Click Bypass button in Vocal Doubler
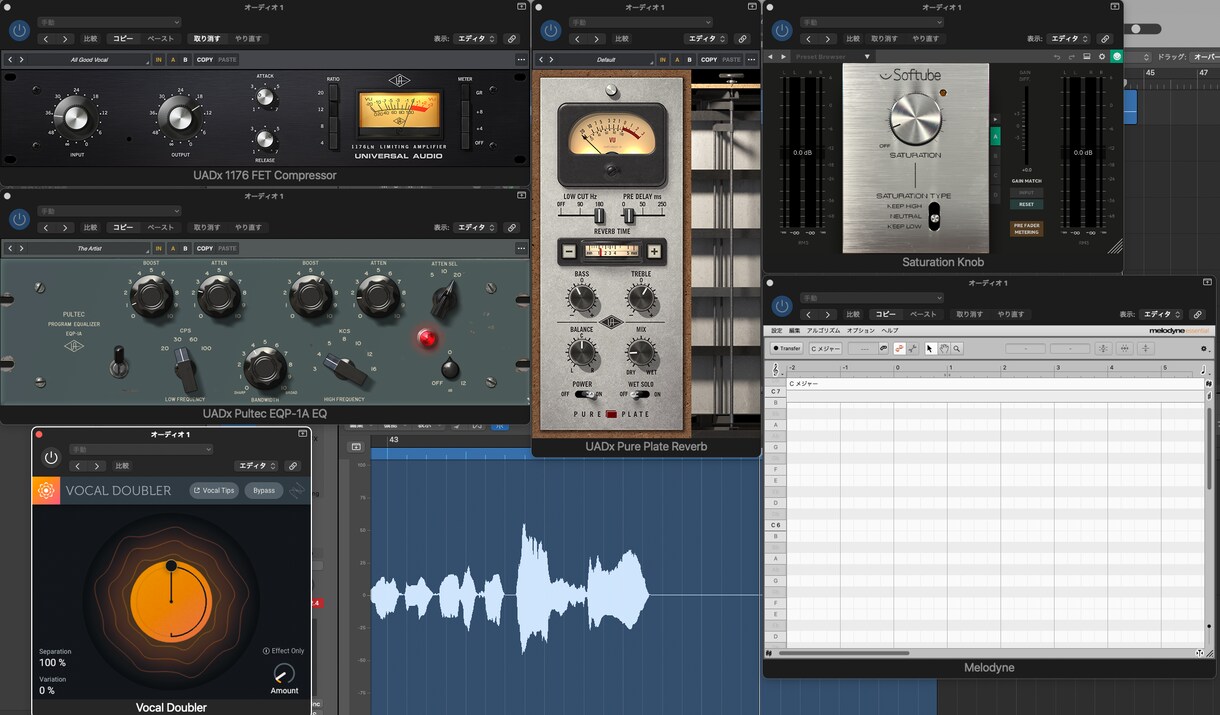 [x=264, y=490]
